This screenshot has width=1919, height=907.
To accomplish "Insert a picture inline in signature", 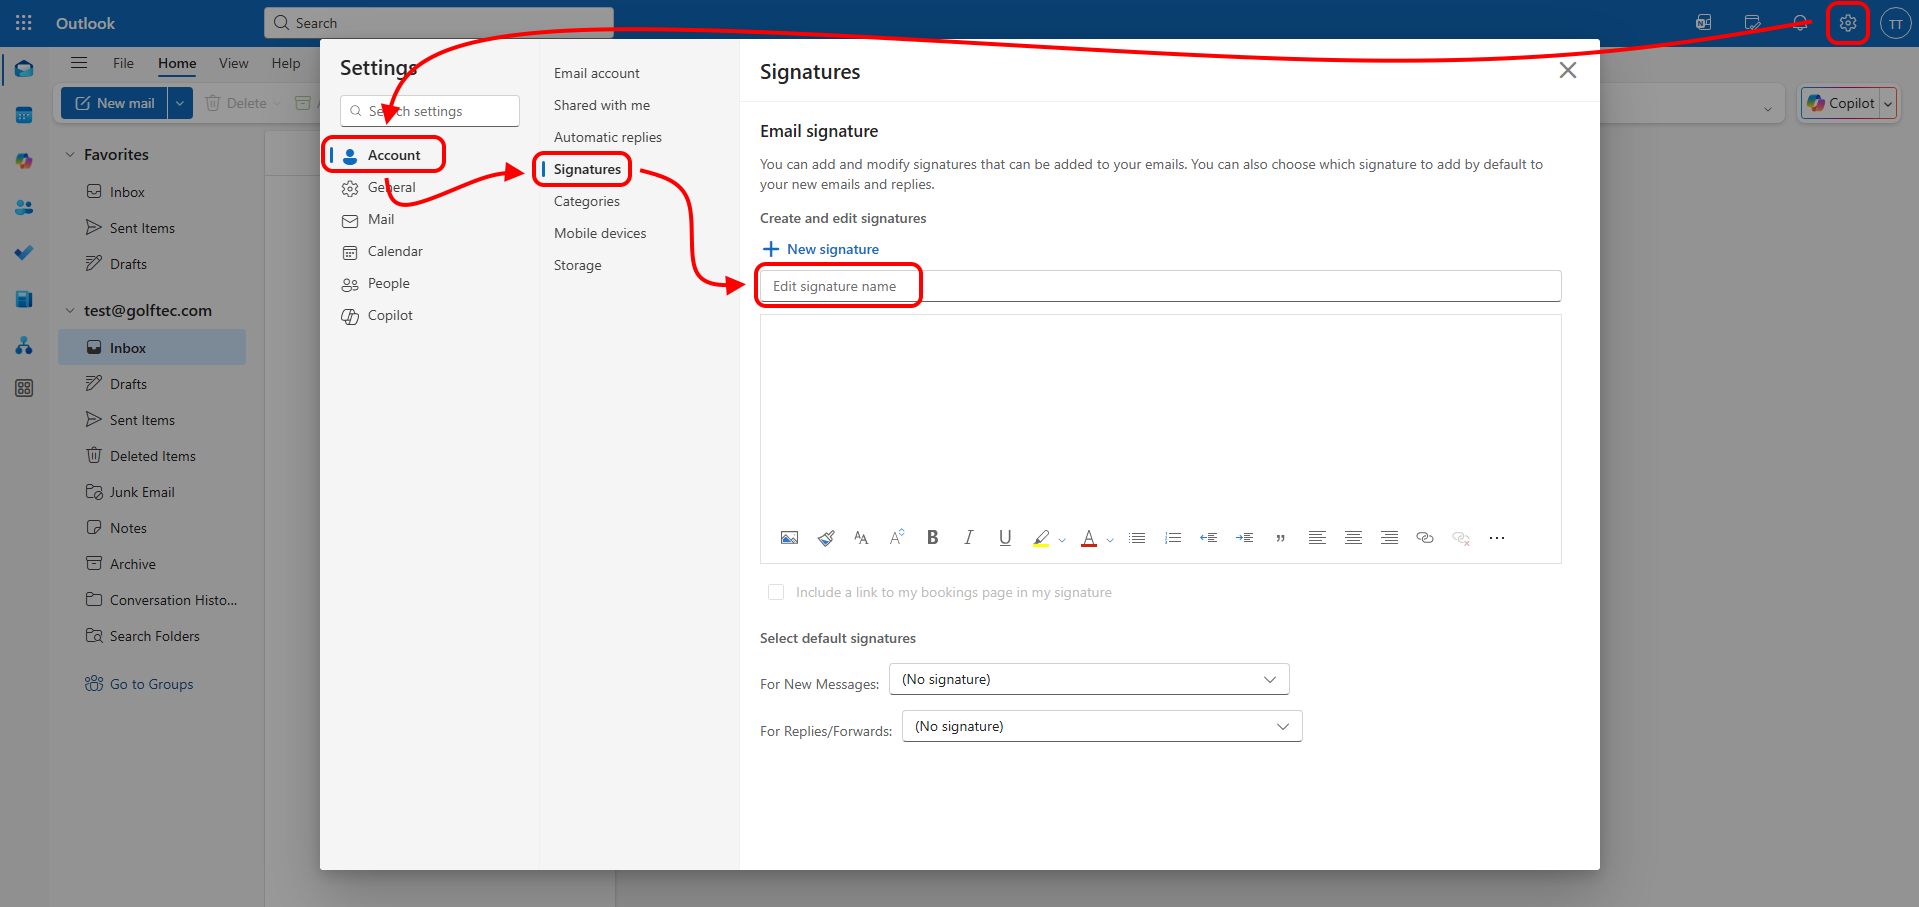I will click(789, 538).
